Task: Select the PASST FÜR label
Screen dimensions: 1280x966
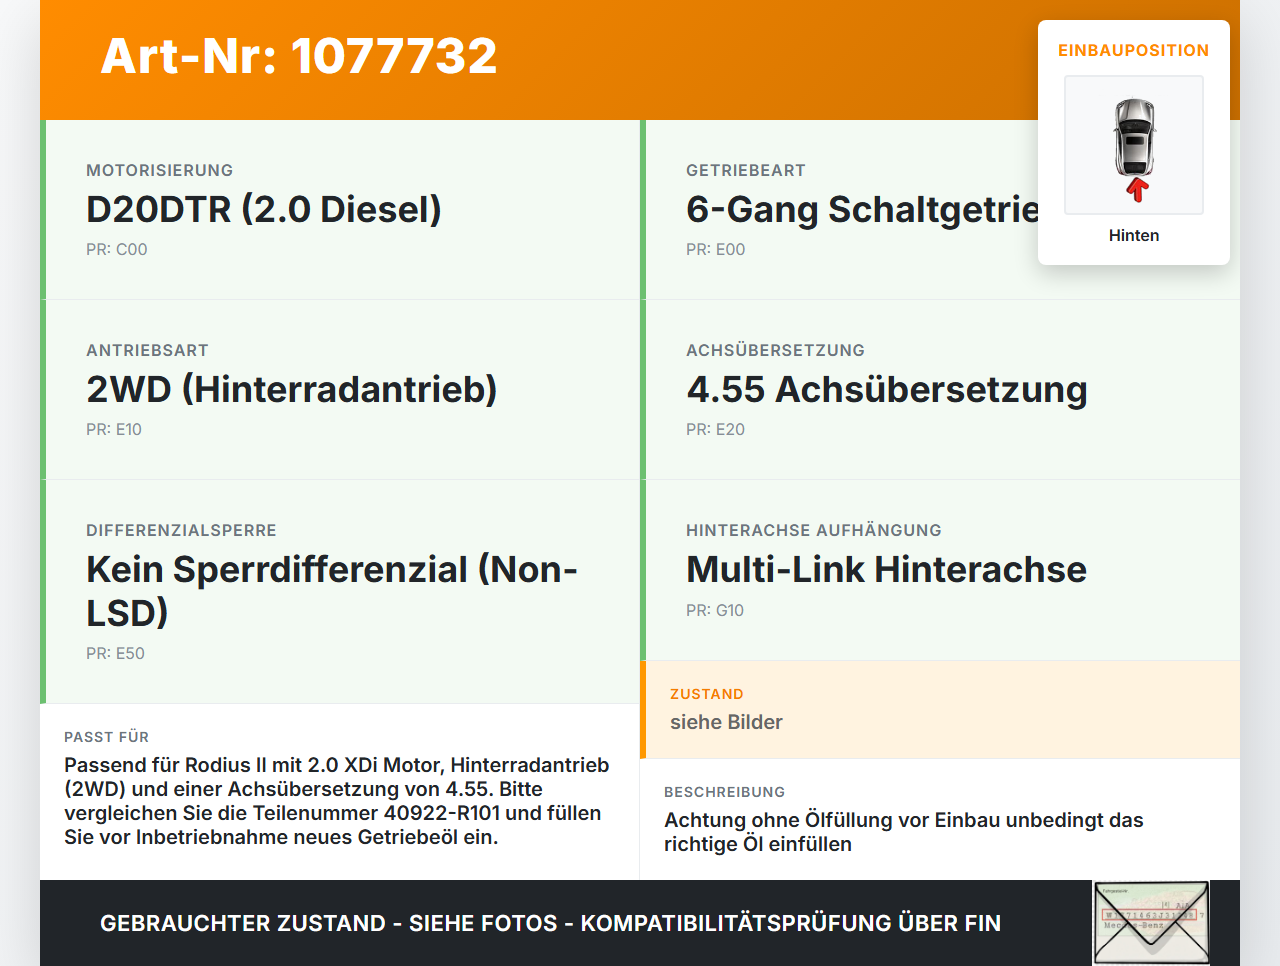Action: (x=106, y=737)
